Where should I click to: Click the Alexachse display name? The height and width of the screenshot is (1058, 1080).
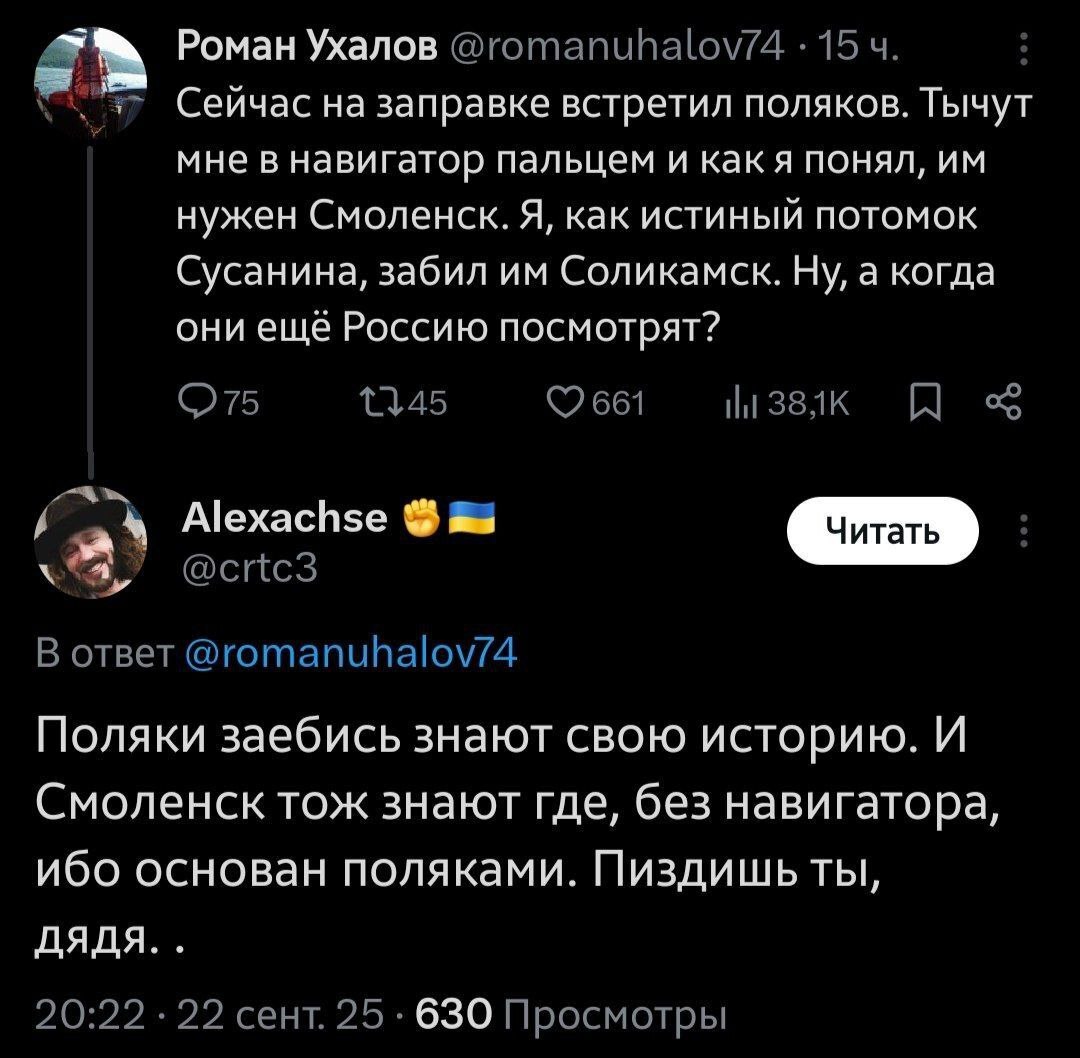[287, 518]
